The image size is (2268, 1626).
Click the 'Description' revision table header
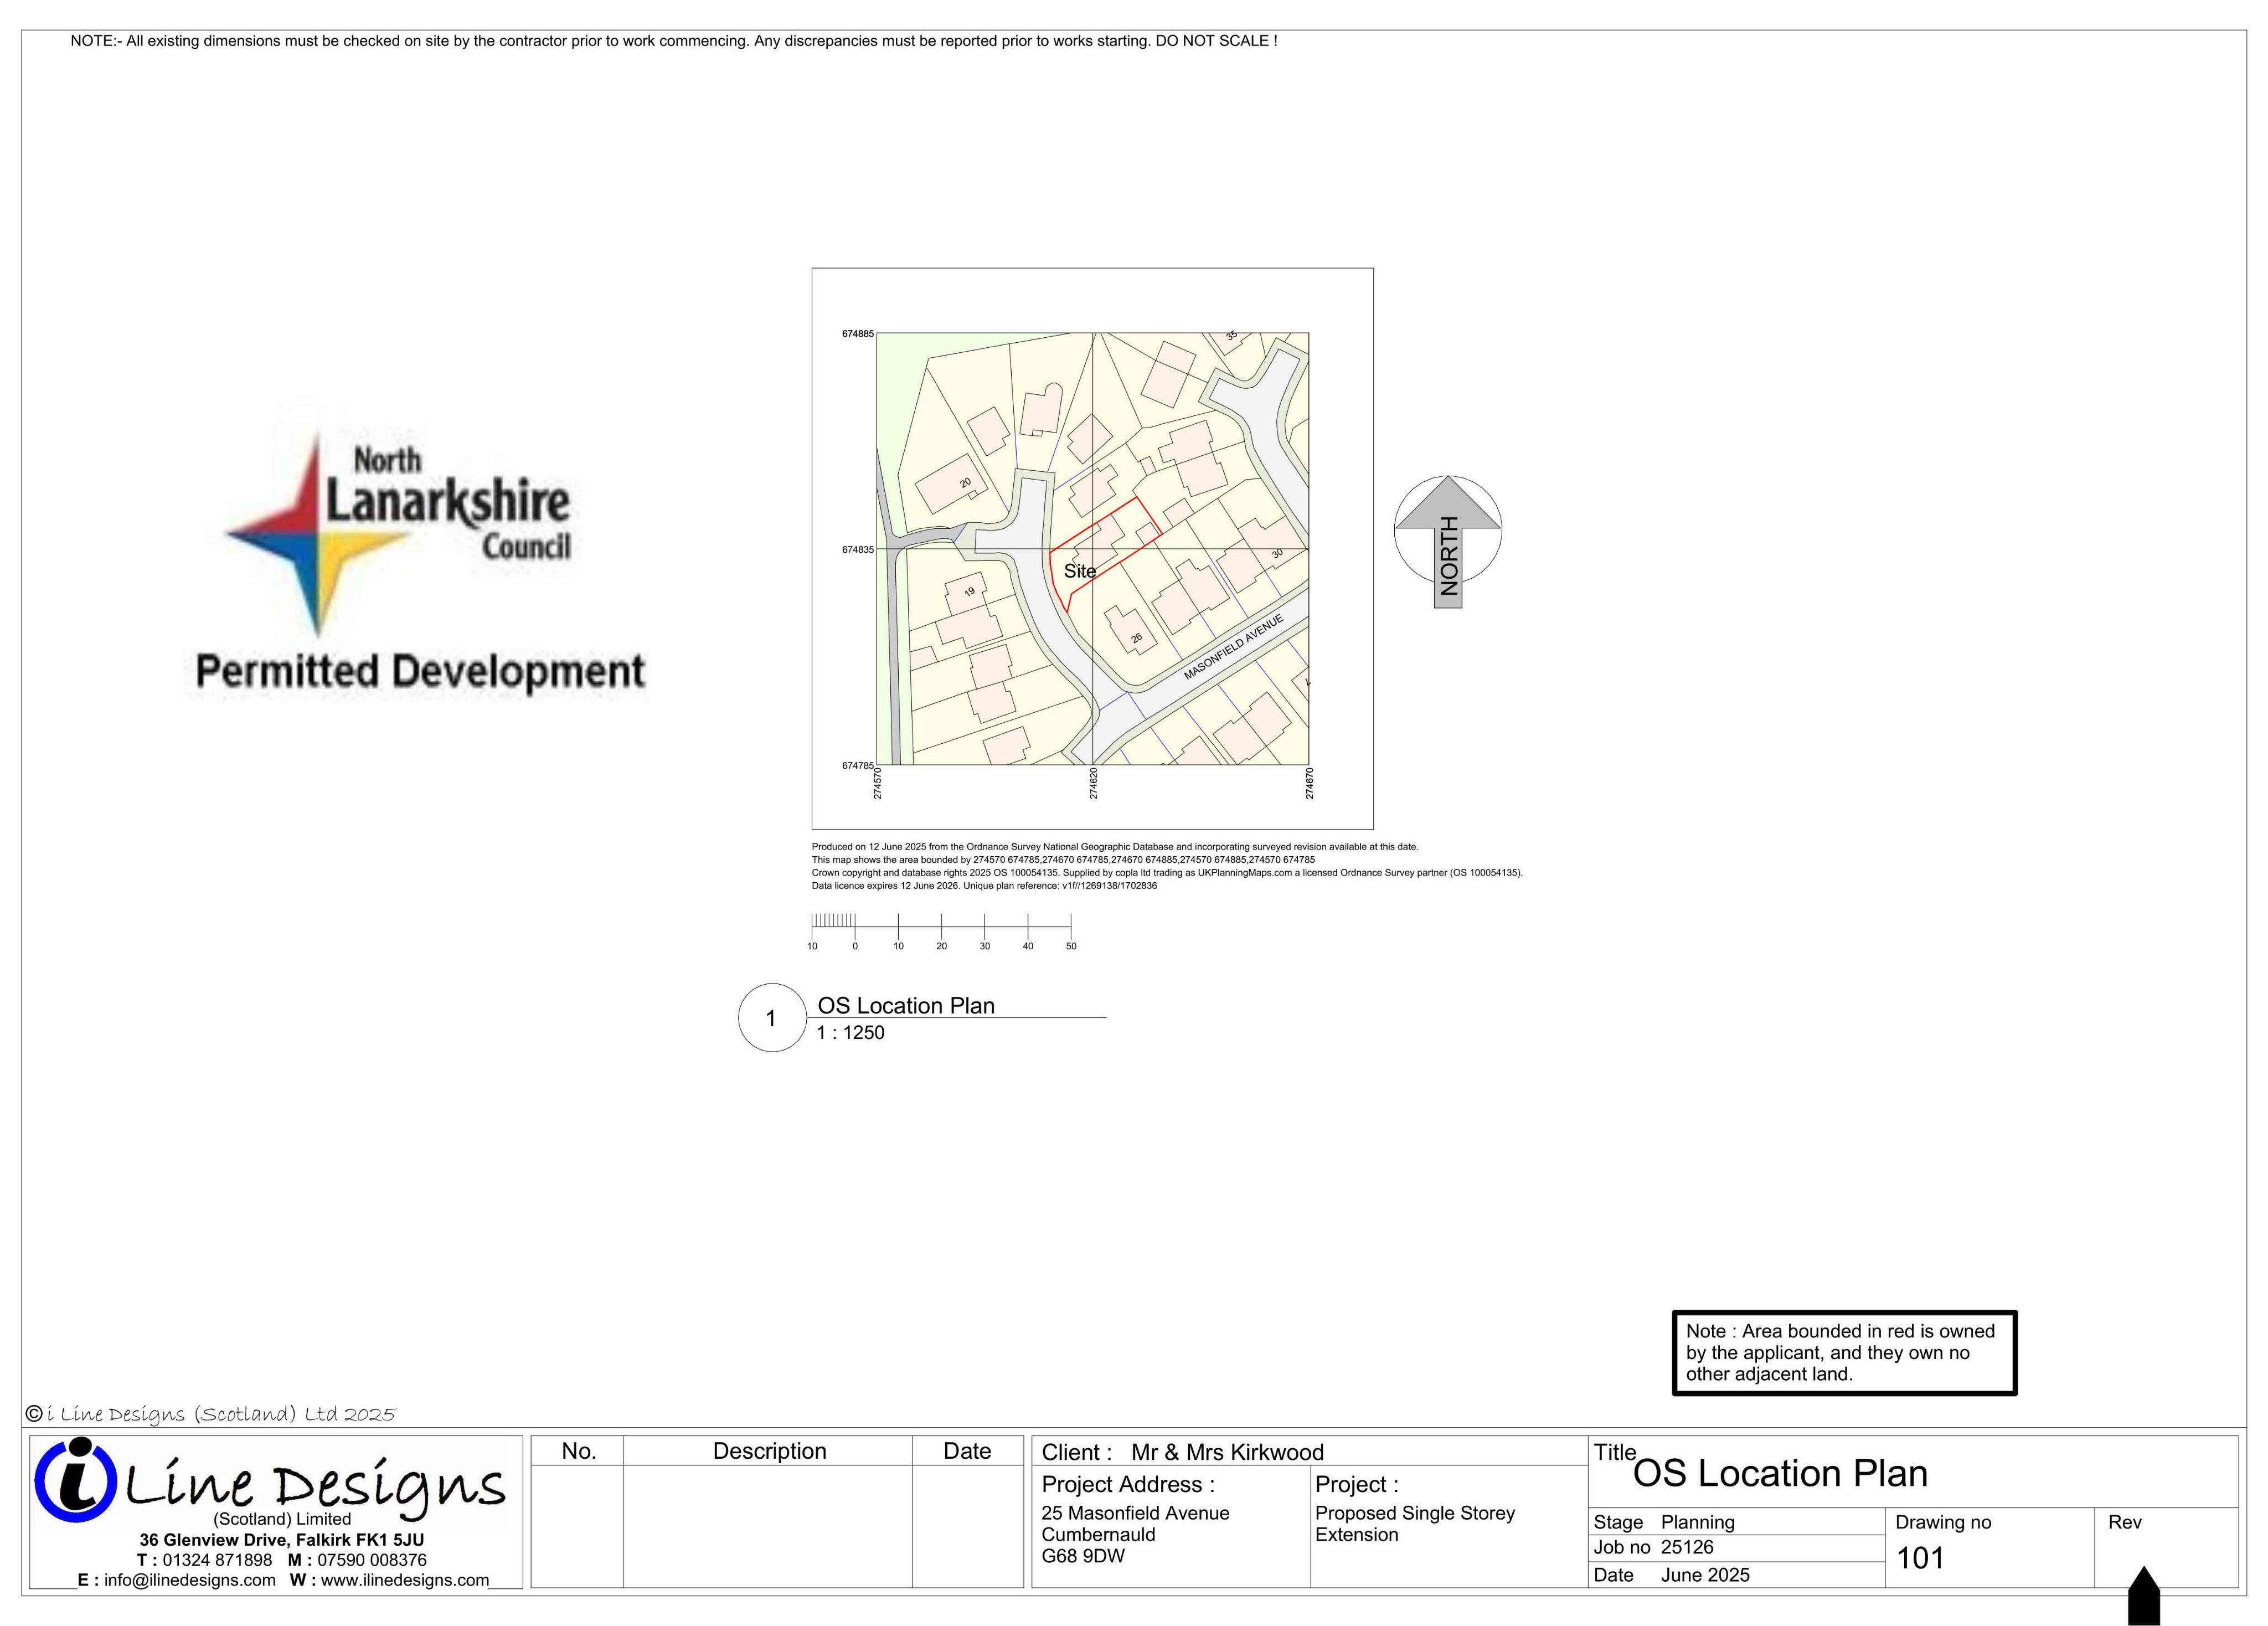click(x=769, y=1451)
